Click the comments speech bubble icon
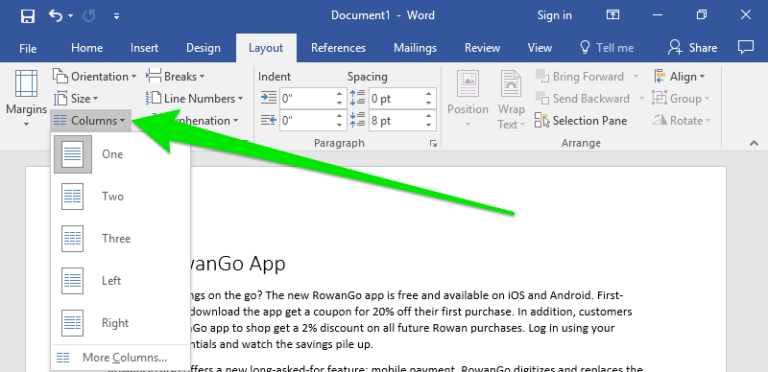The height and width of the screenshot is (372, 768). [x=745, y=47]
